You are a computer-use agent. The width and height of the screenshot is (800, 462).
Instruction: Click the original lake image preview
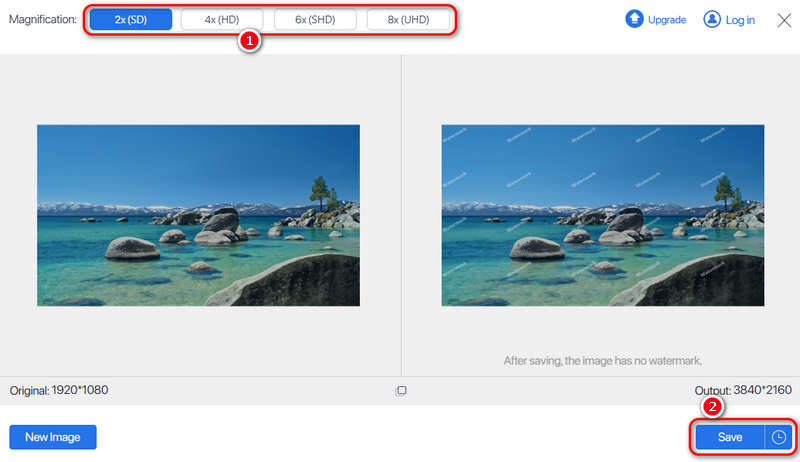198,215
